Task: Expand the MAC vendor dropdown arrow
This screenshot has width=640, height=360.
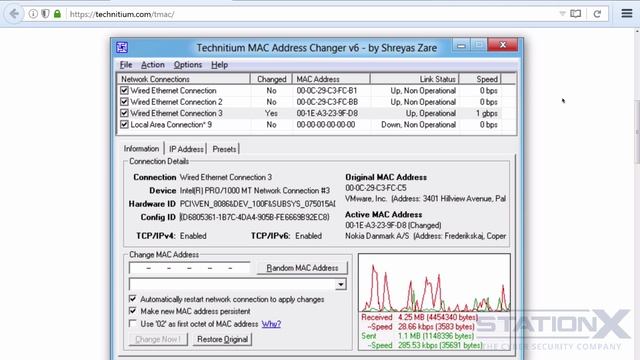Action: 340,284
